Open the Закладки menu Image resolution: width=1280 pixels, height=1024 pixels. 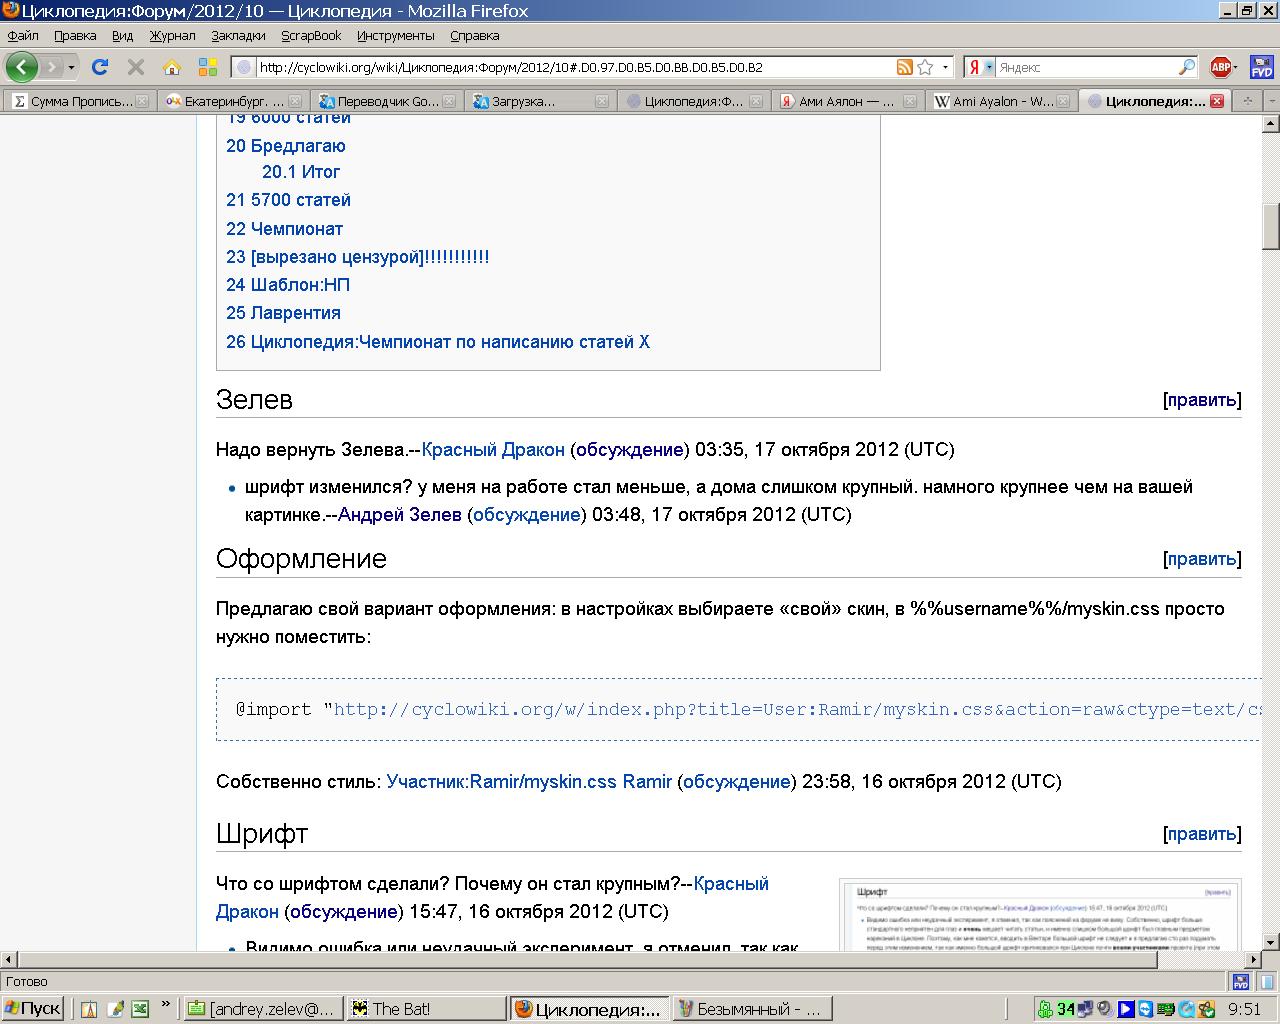(238, 35)
